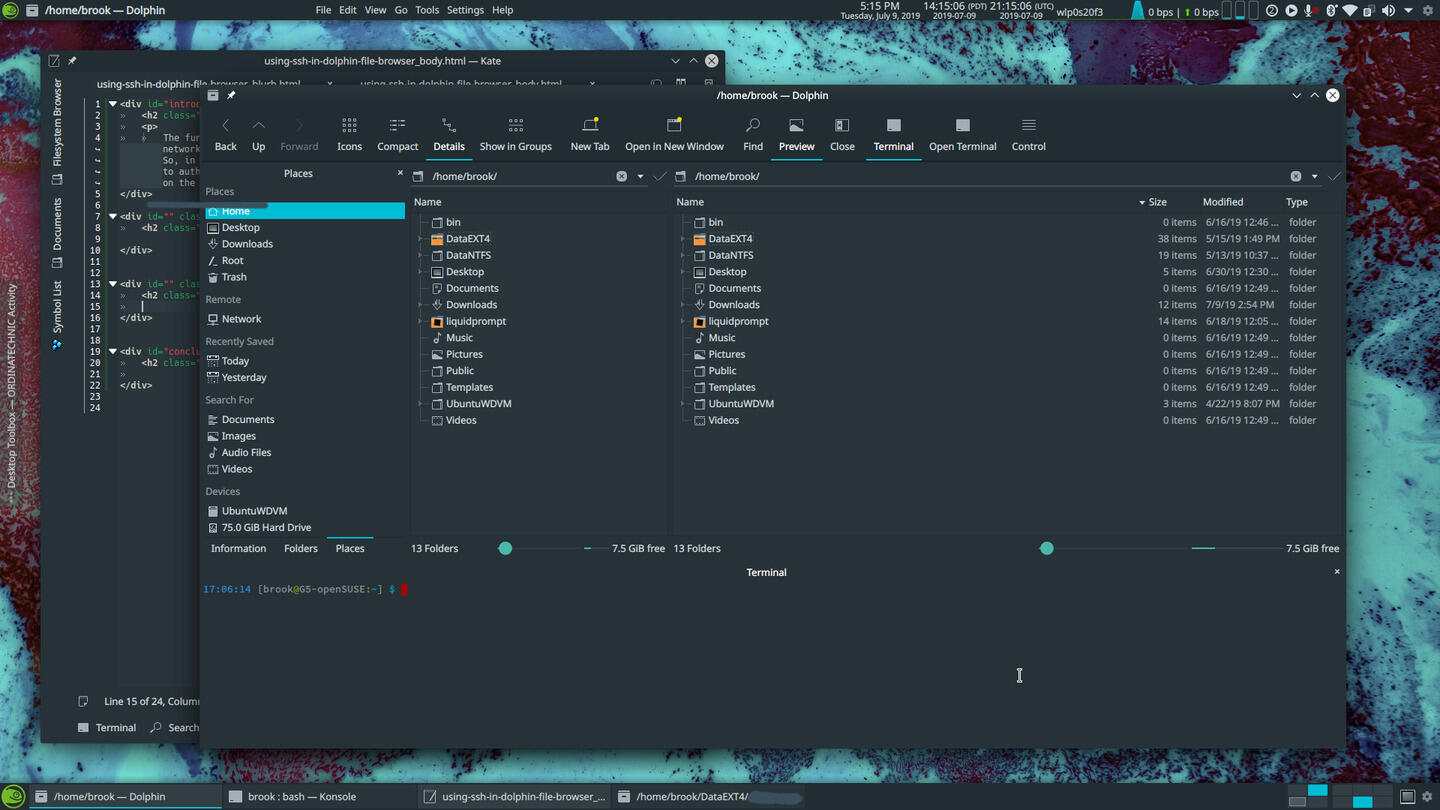Close the split view pane

click(x=842, y=133)
